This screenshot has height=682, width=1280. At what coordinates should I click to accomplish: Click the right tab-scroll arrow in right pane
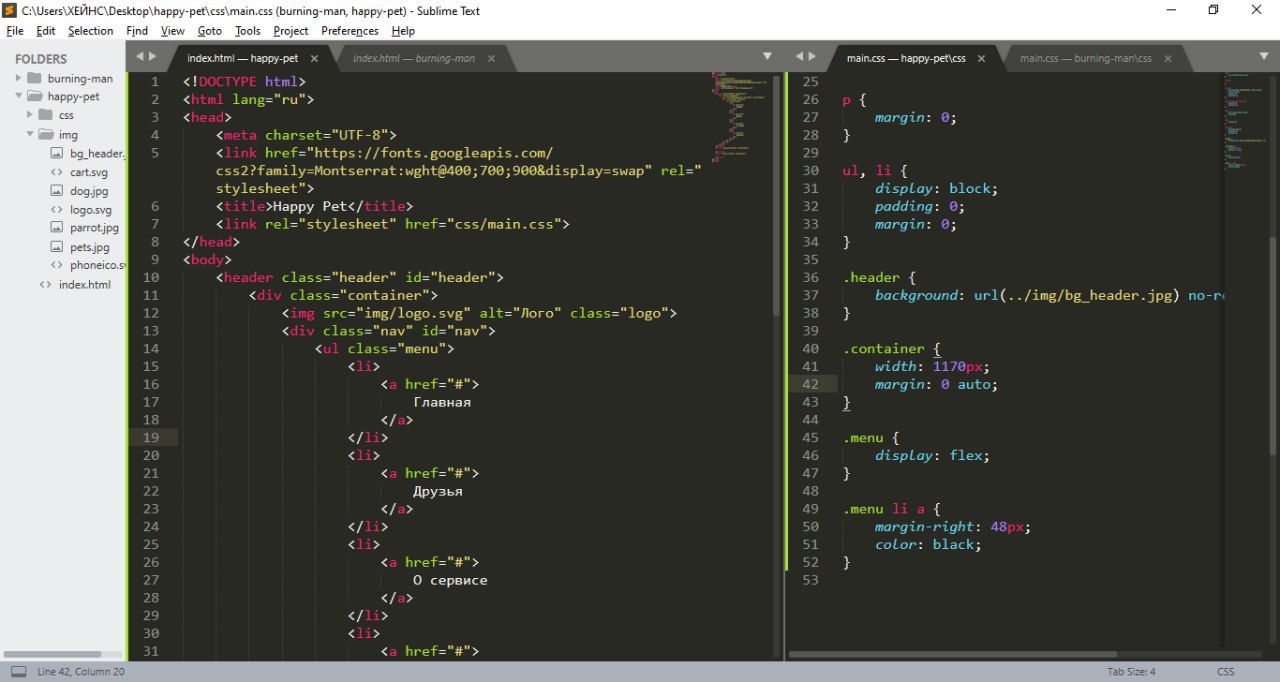[x=814, y=57]
